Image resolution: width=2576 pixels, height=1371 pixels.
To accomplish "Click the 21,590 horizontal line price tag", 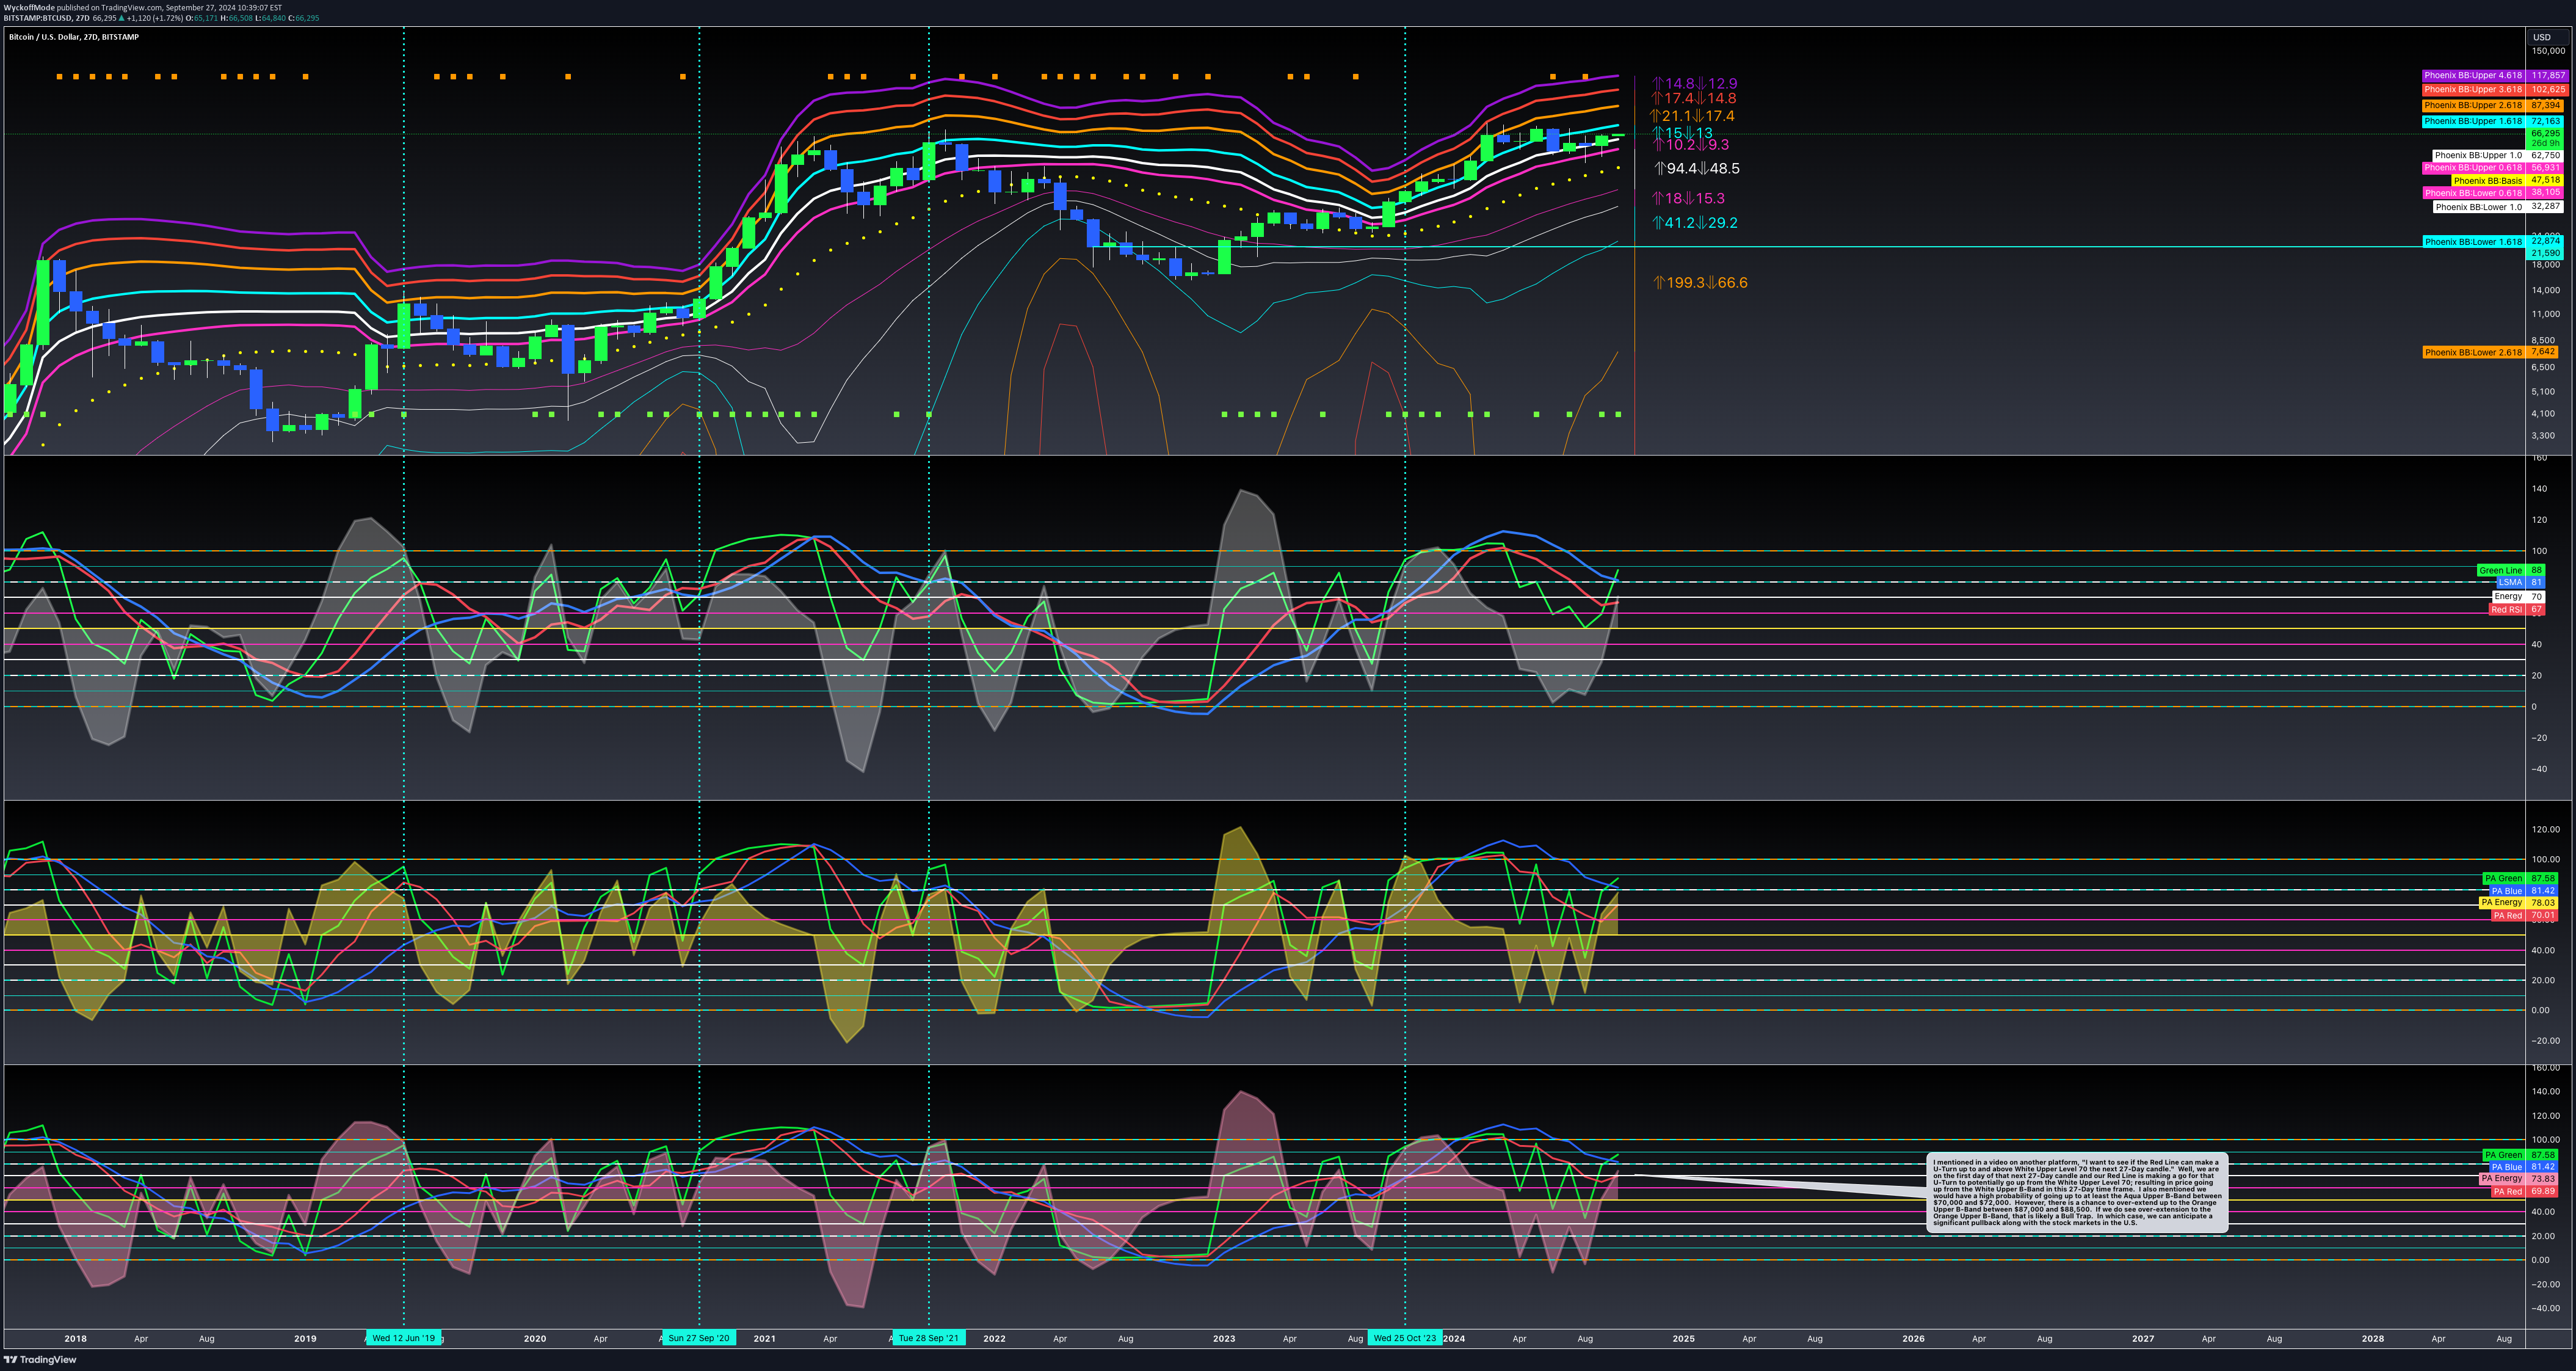I will [x=2546, y=254].
